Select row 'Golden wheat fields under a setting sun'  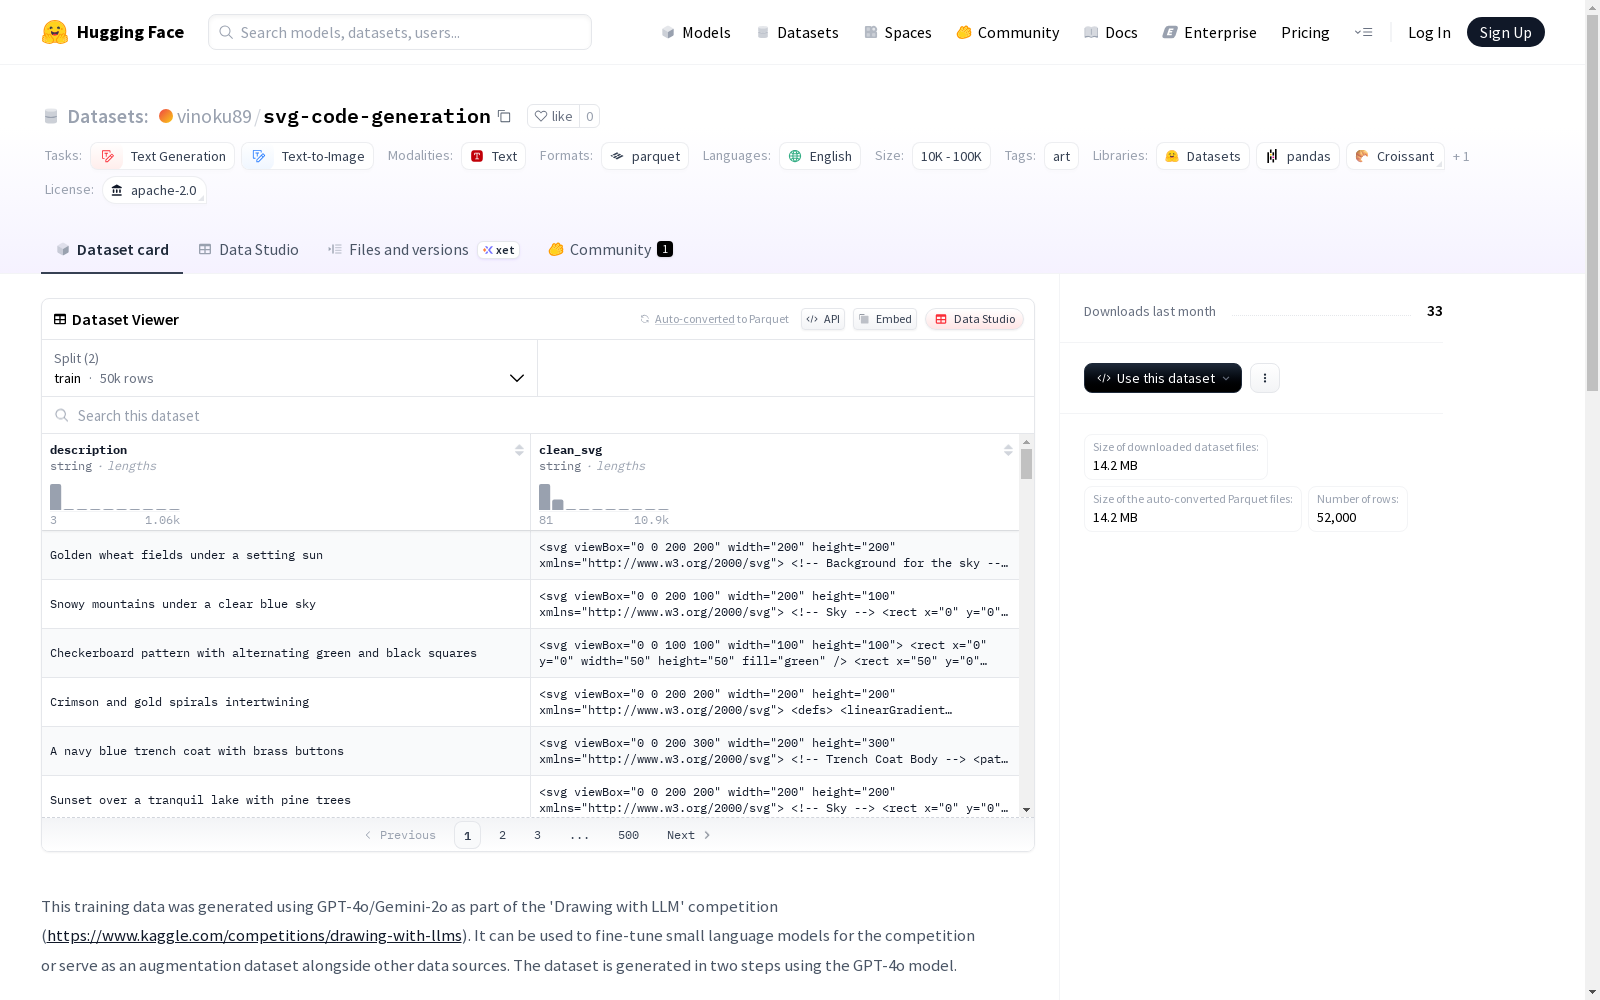(530, 555)
